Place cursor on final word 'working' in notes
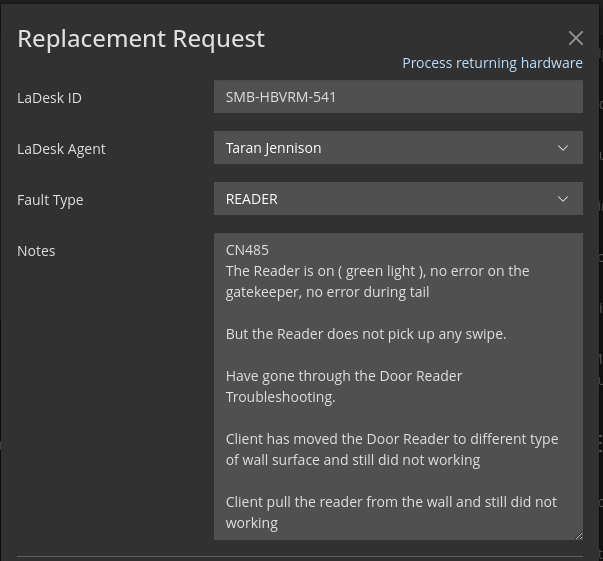This screenshot has height=561, width=603. (x=251, y=523)
